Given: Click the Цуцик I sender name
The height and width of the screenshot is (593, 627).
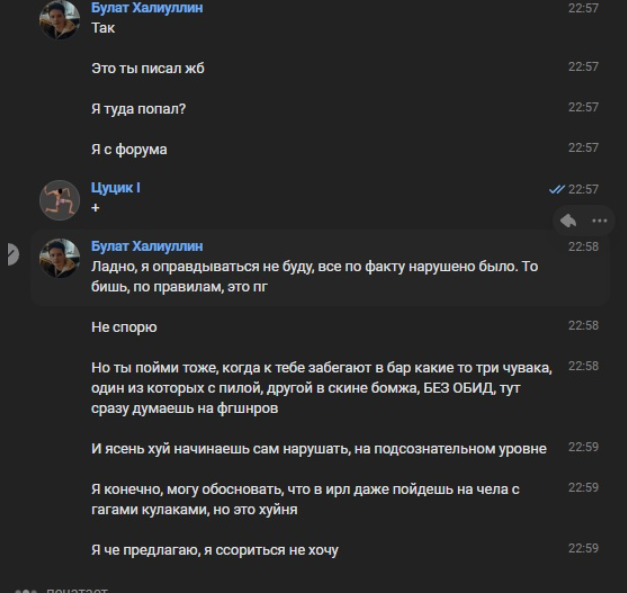Looking at the screenshot, I should tap(115, 188).
